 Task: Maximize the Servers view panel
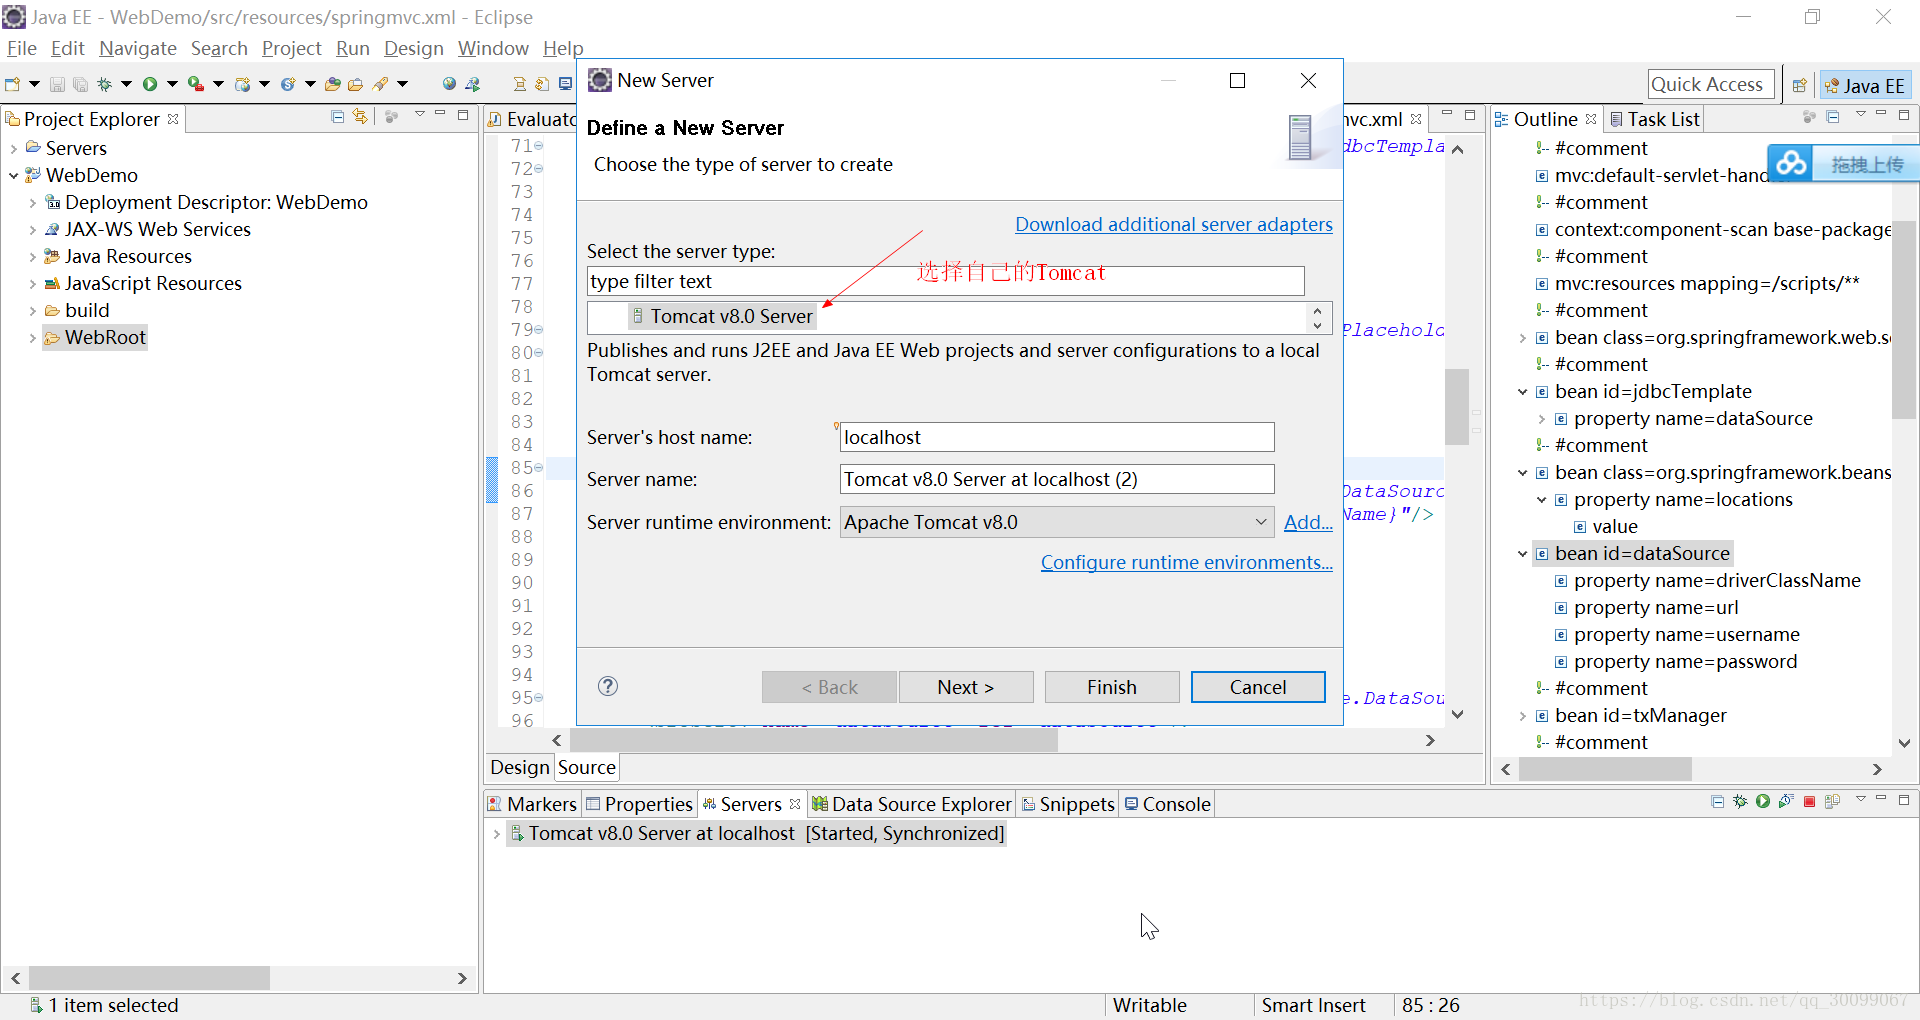[x=1904, y=800]
